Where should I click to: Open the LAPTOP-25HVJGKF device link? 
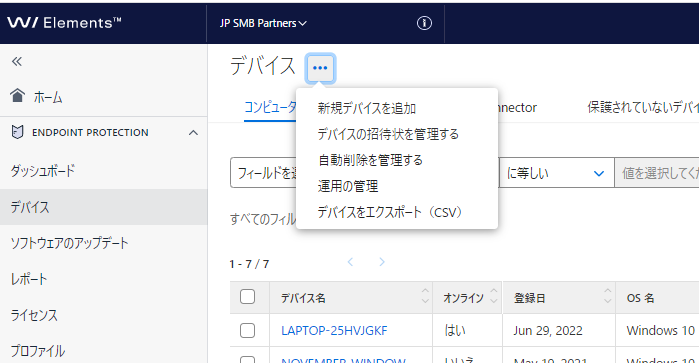(334, 330)
